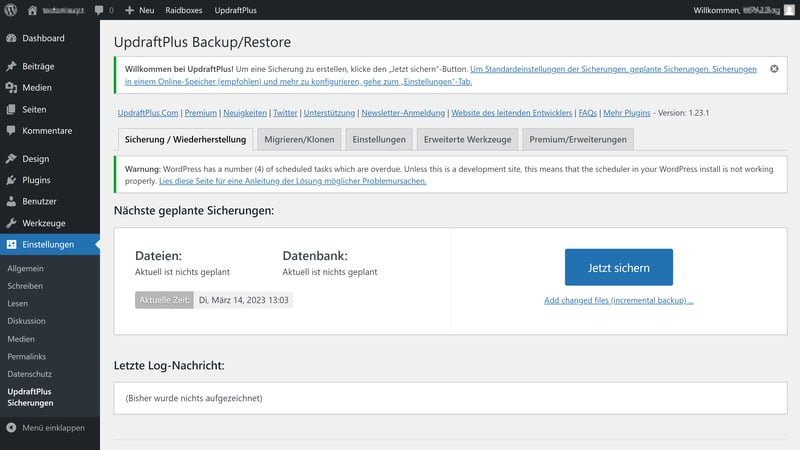Click the WordPress logo icon in admin bar
800x450 pixels.
(11, 9)
